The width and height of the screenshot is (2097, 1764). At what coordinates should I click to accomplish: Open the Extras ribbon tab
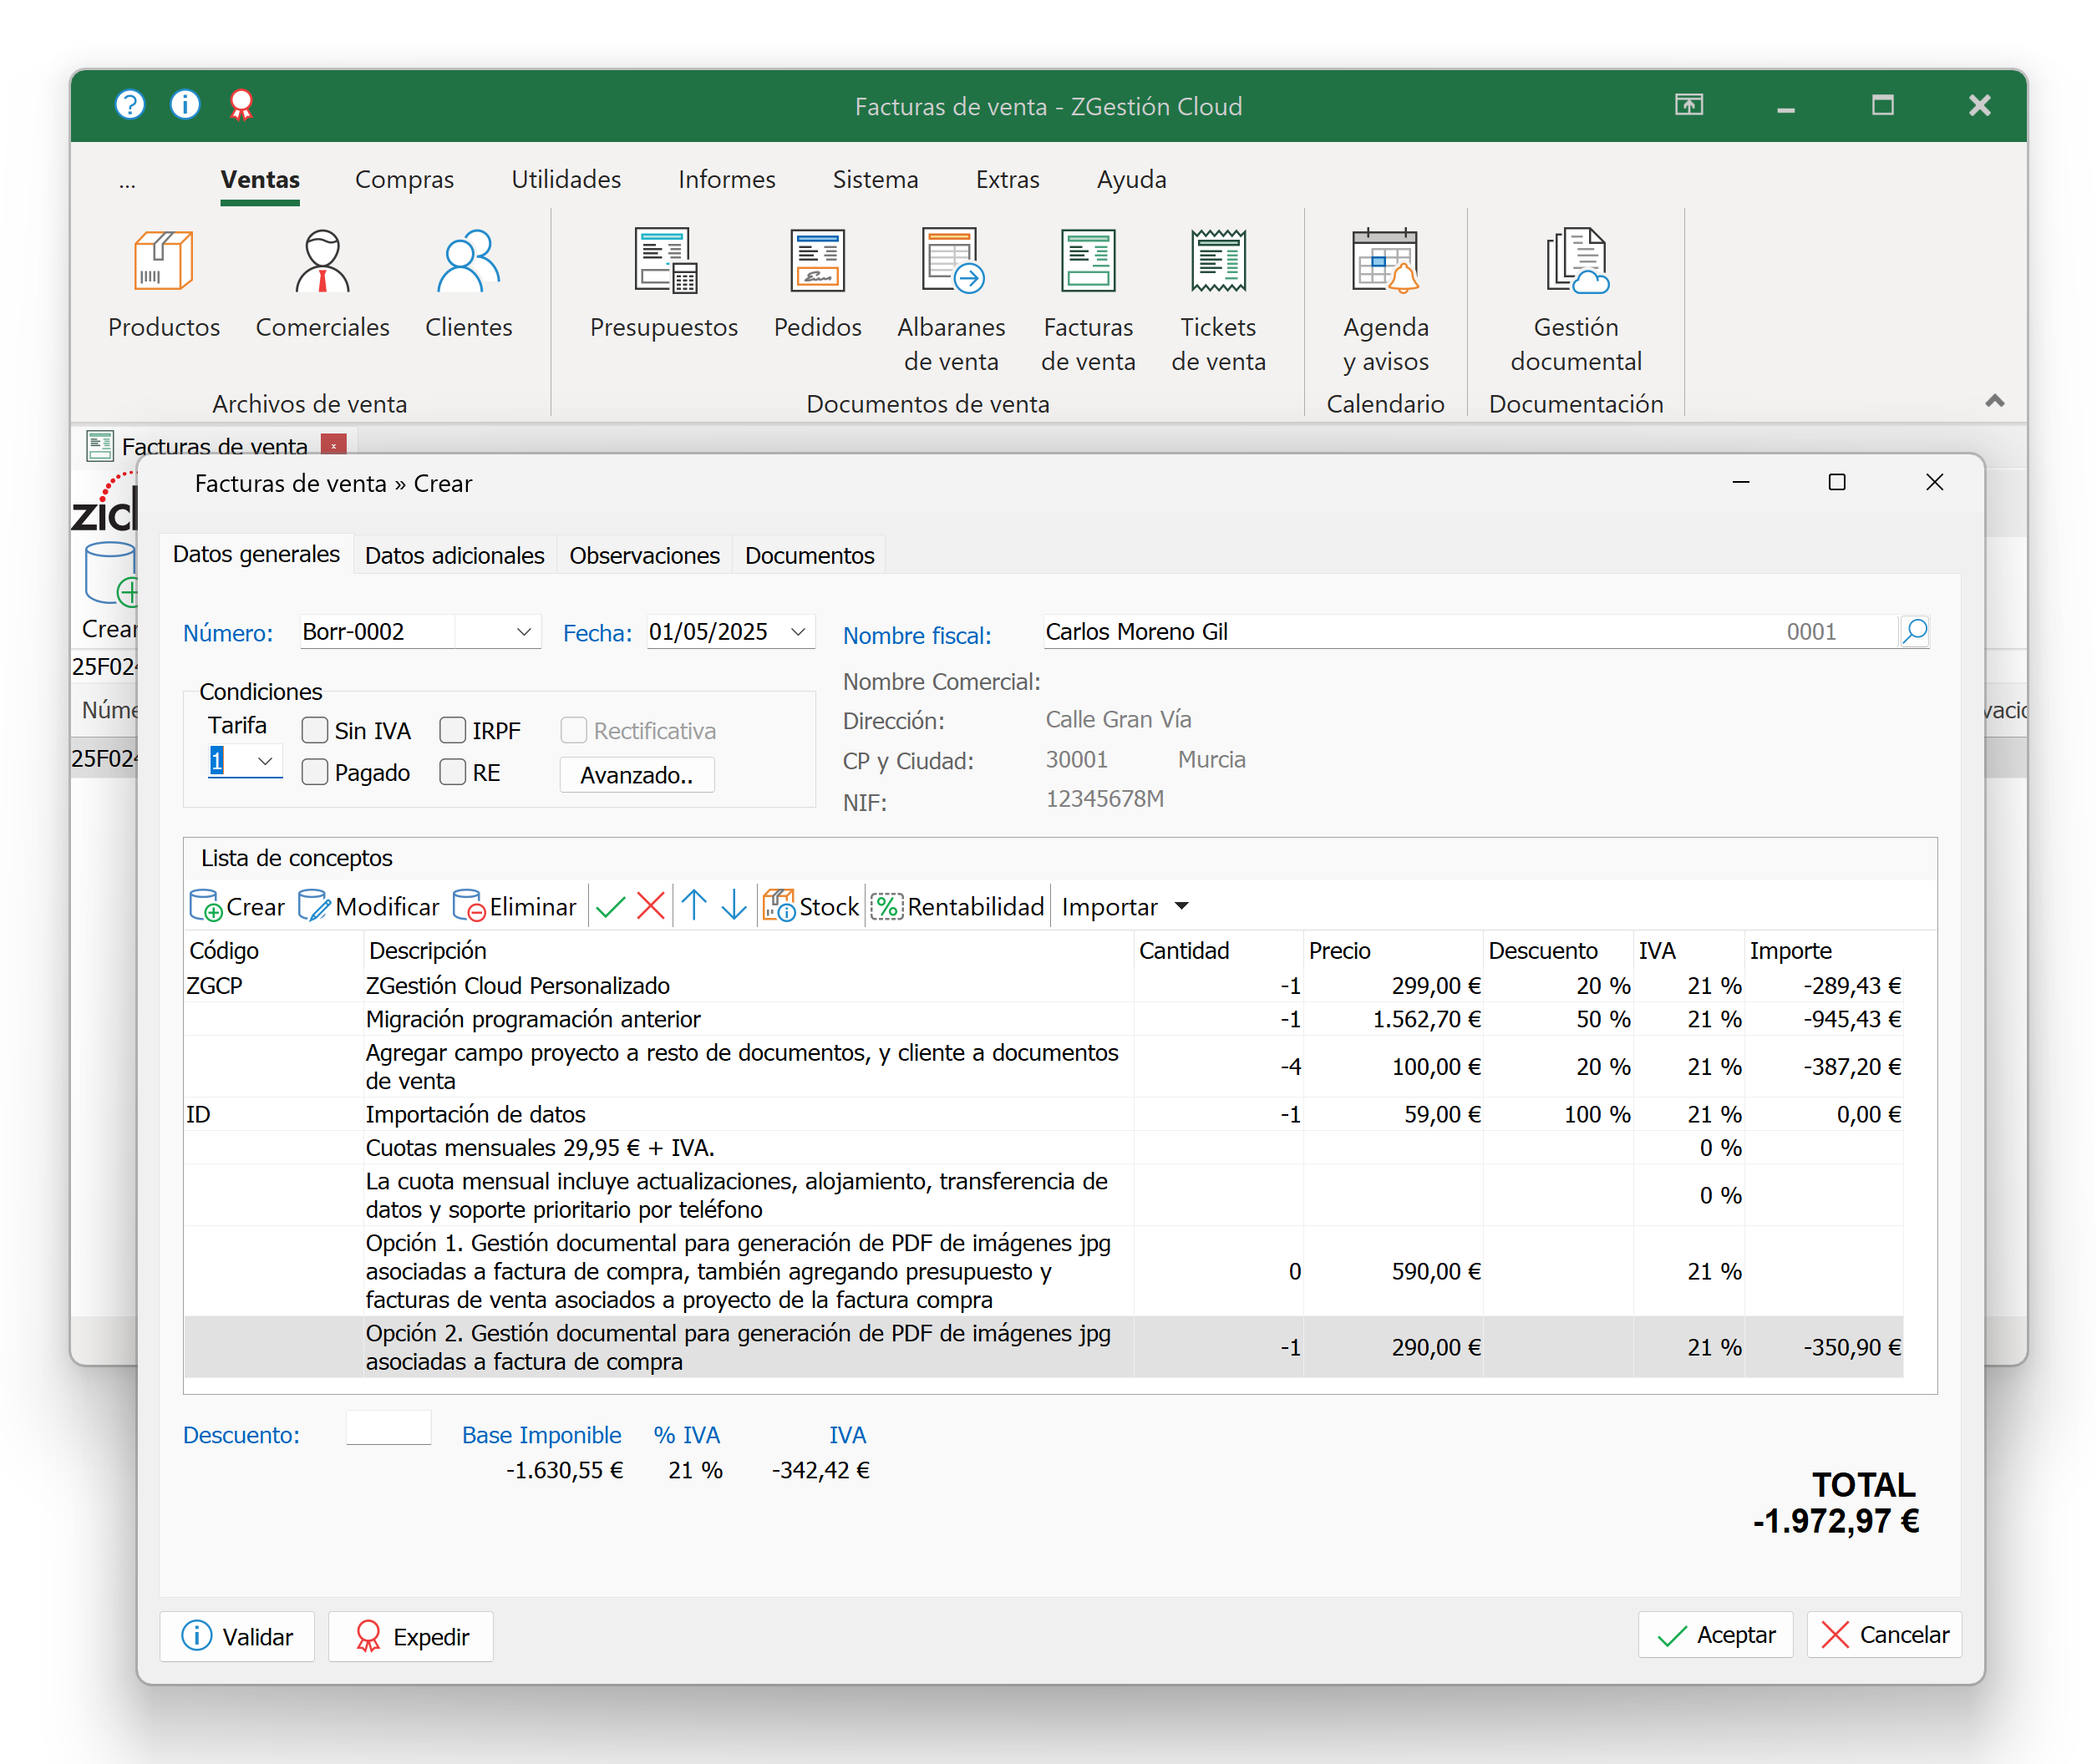pyautogui.click(x=1007, y=179)
